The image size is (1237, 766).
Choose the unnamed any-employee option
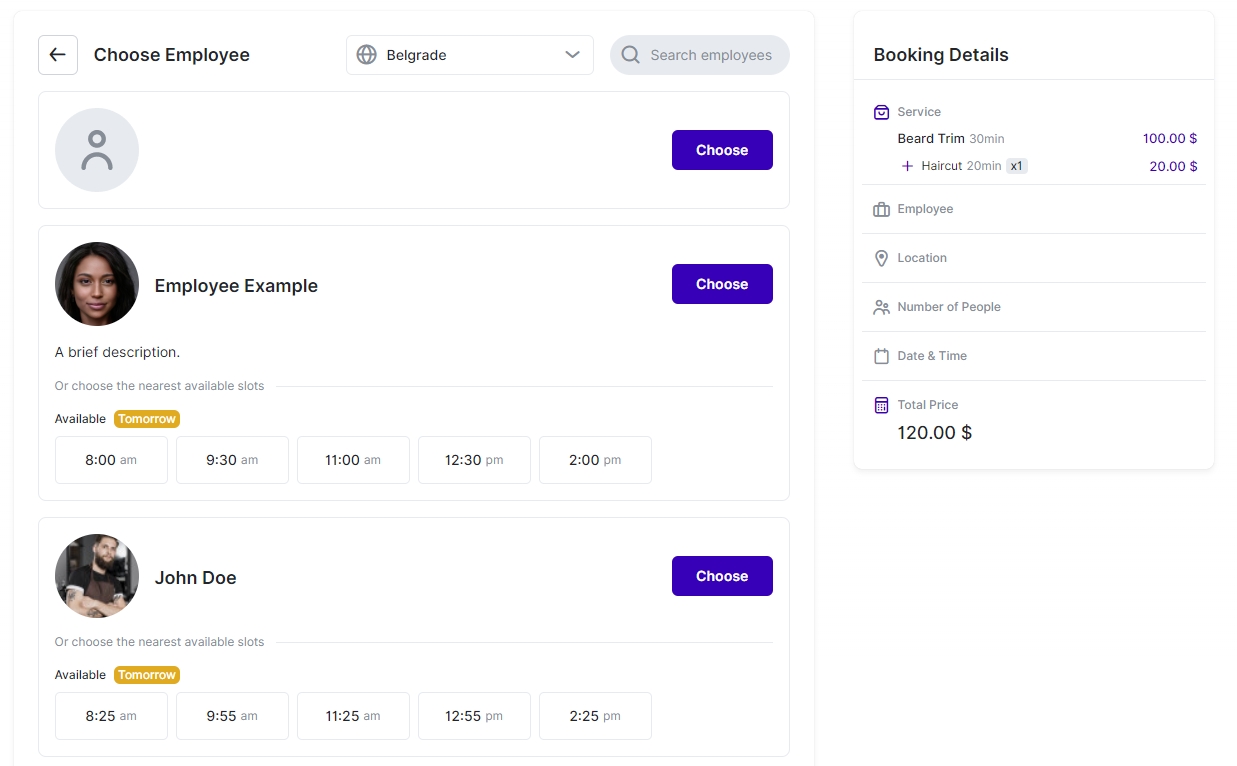[x=721, y=150]
